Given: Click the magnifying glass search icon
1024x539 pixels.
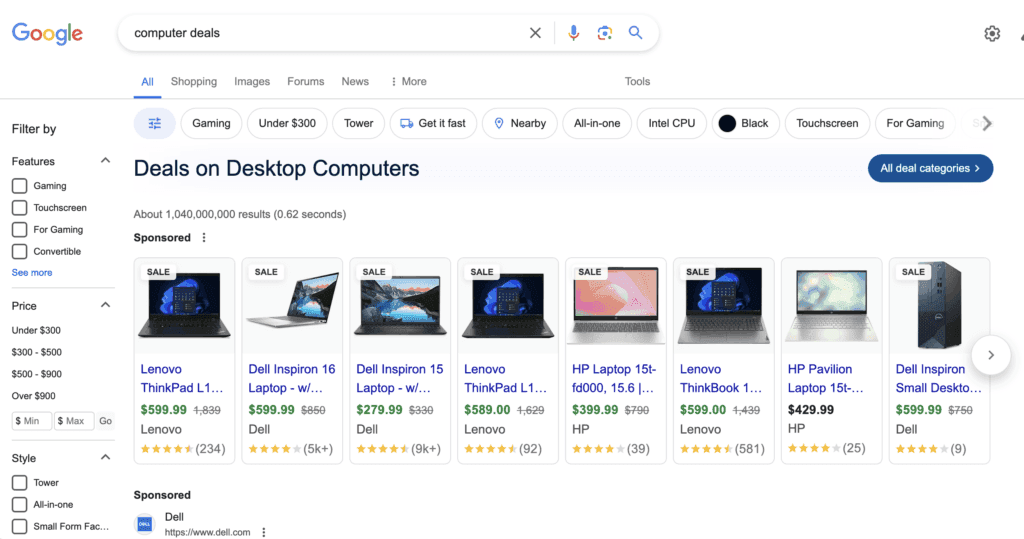Looking at the screenshot, I should [x=635, y=33].
